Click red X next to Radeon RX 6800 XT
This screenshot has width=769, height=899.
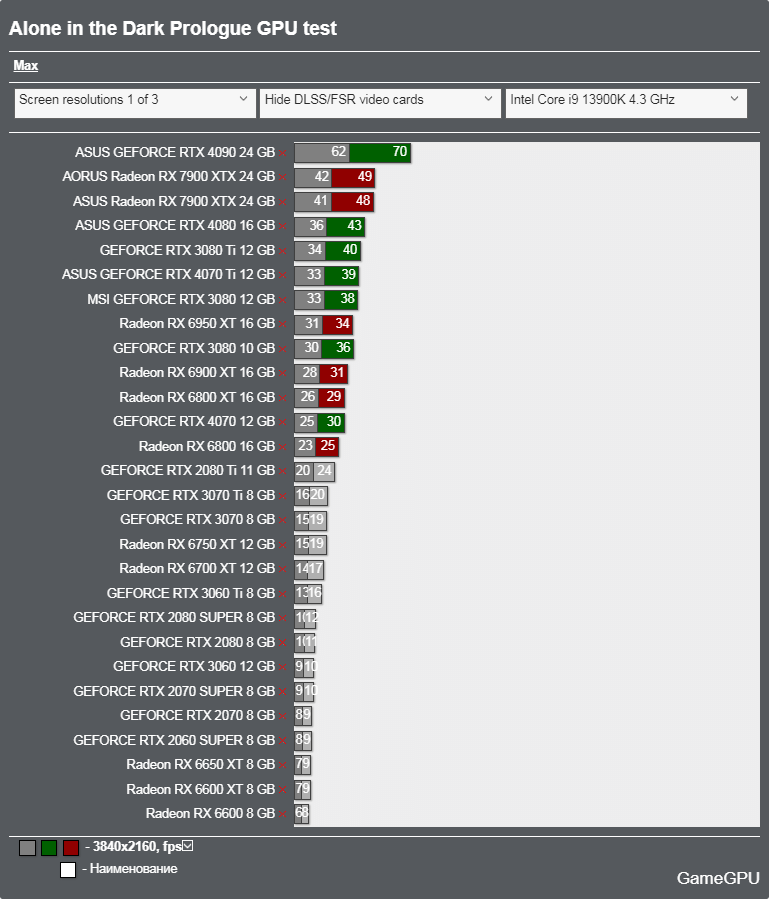(283, 398)
